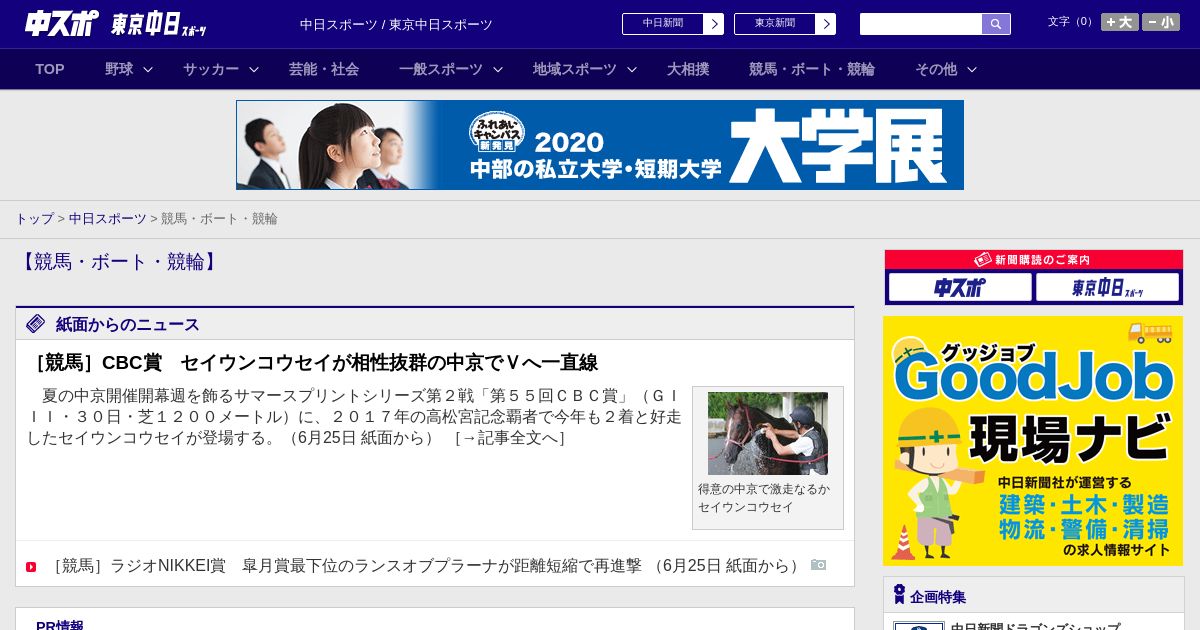Click the 【競馬・ボート・競輪】 page title
This screenshot has width=1200, height=630.
pyautogui.click(x=119, y=262)
